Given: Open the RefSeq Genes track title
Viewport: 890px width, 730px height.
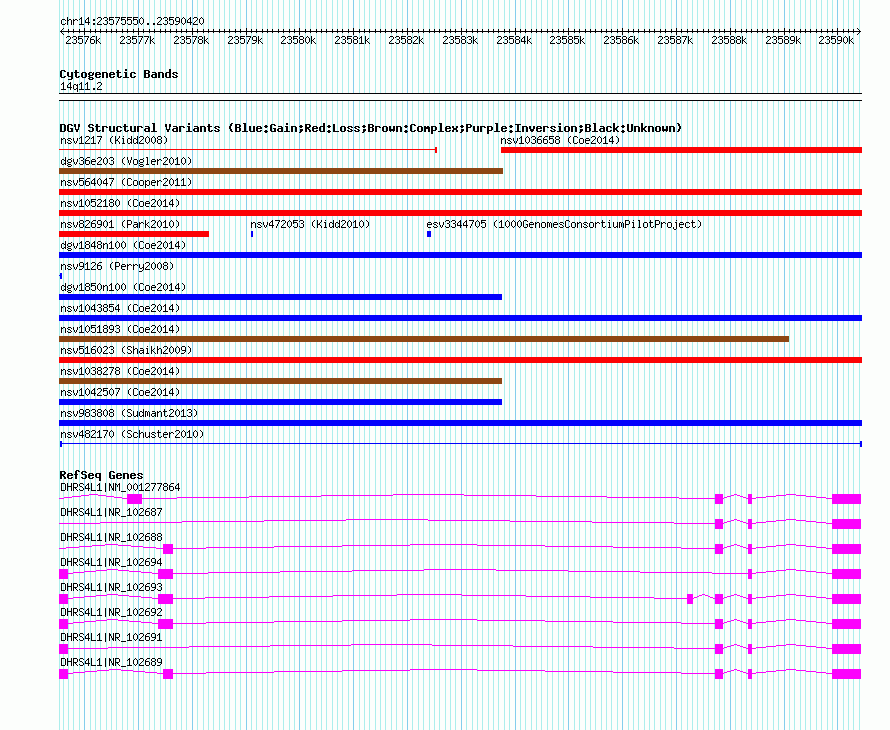Looking at the screenshot, I should pos(102,475).
